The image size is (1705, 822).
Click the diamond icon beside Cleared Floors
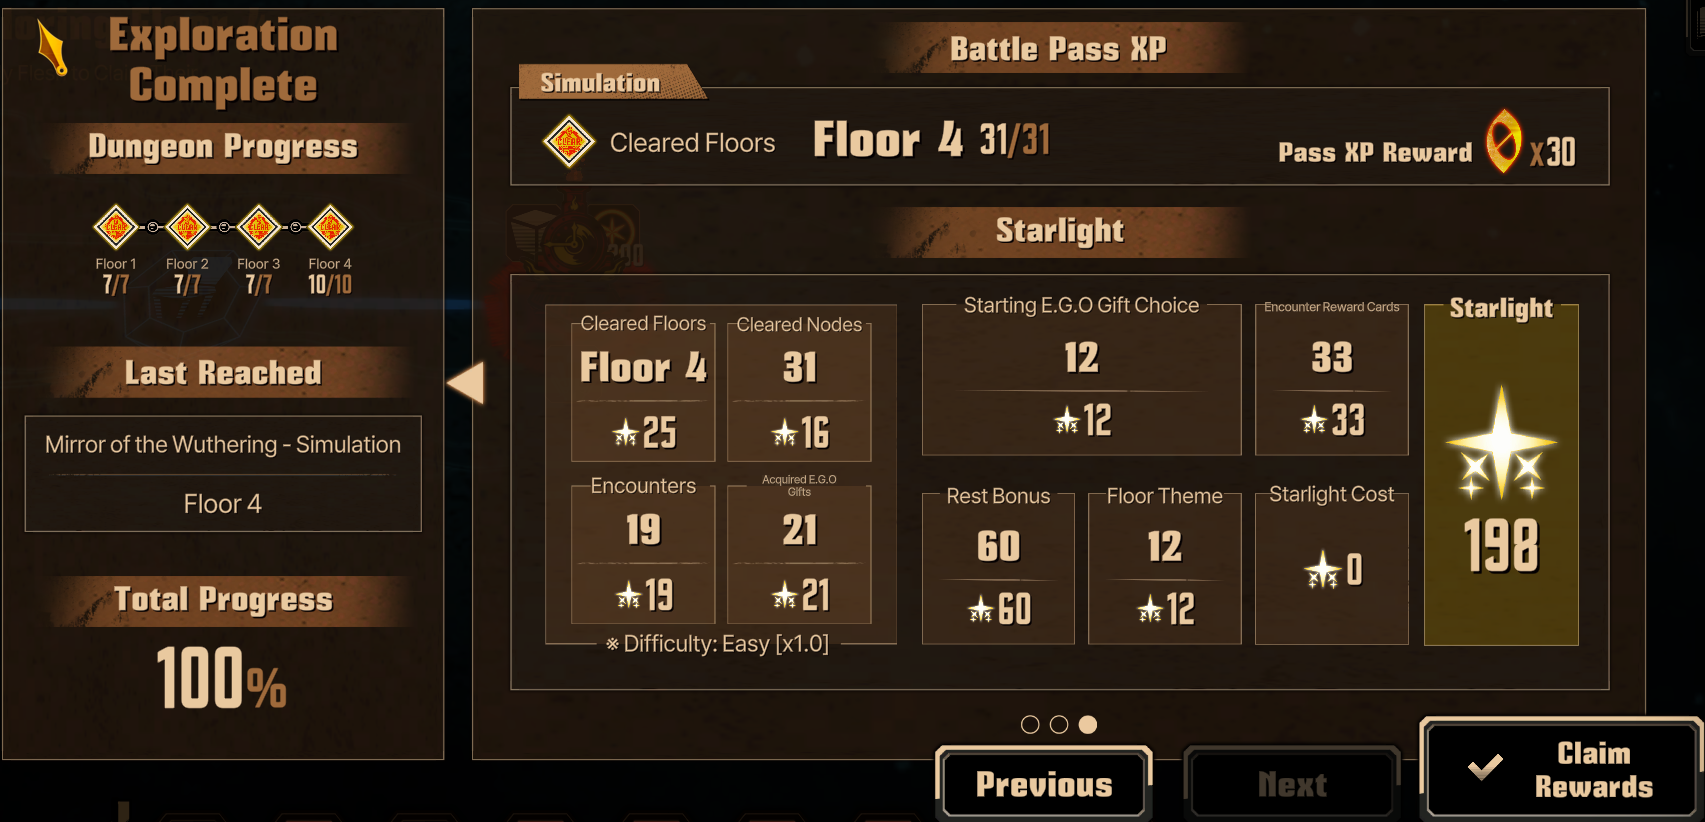[x=569, y=142]
